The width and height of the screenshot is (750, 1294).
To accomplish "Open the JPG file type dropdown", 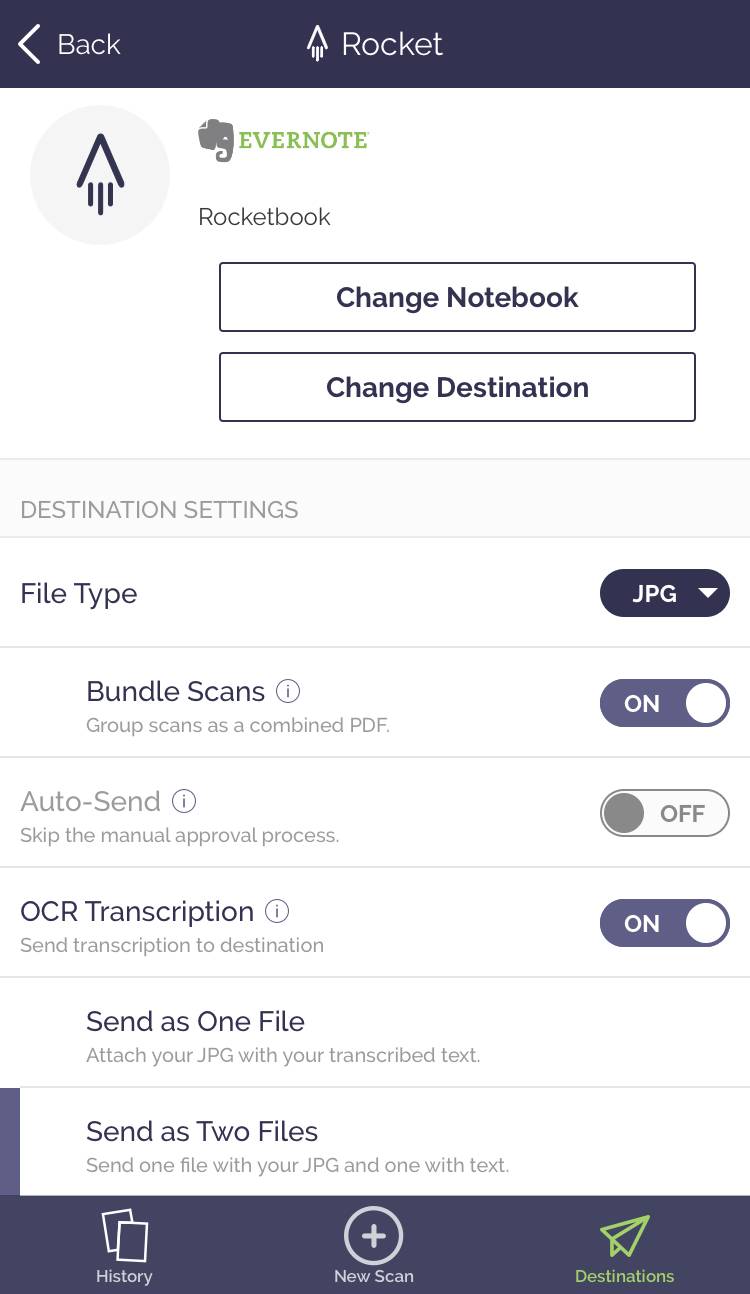I will [x=664, y=594].
